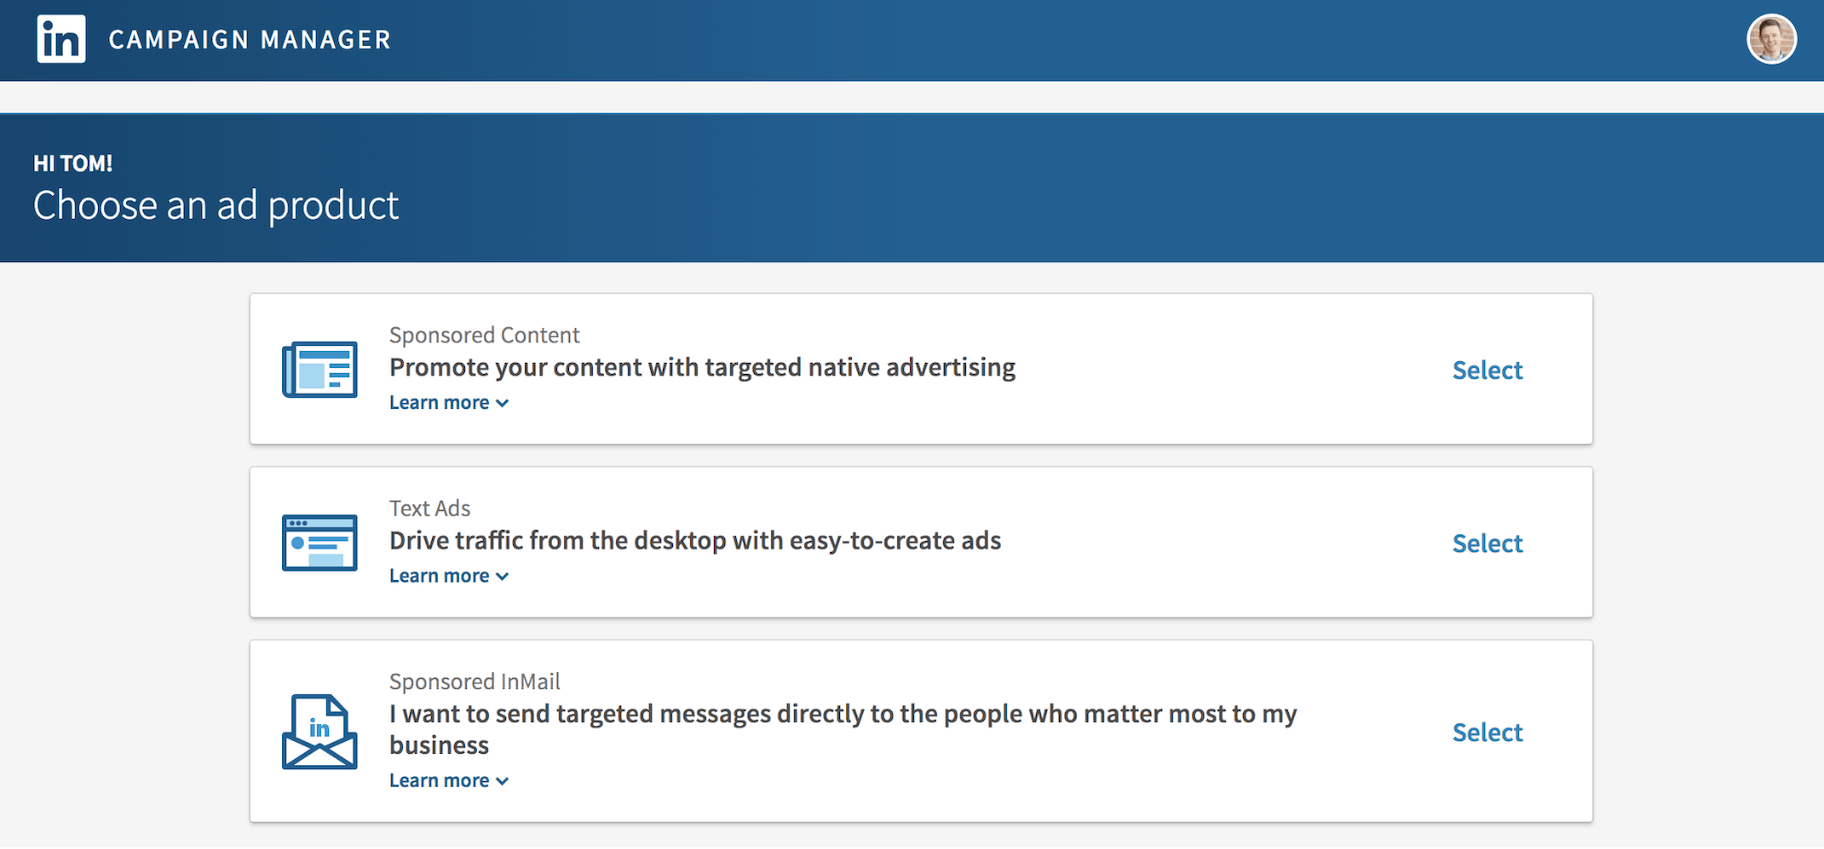Viewport: 1824px width, 849px height.
Task: Expand Learn more under Sponsored InMail
Action: (x=448, y=781)
